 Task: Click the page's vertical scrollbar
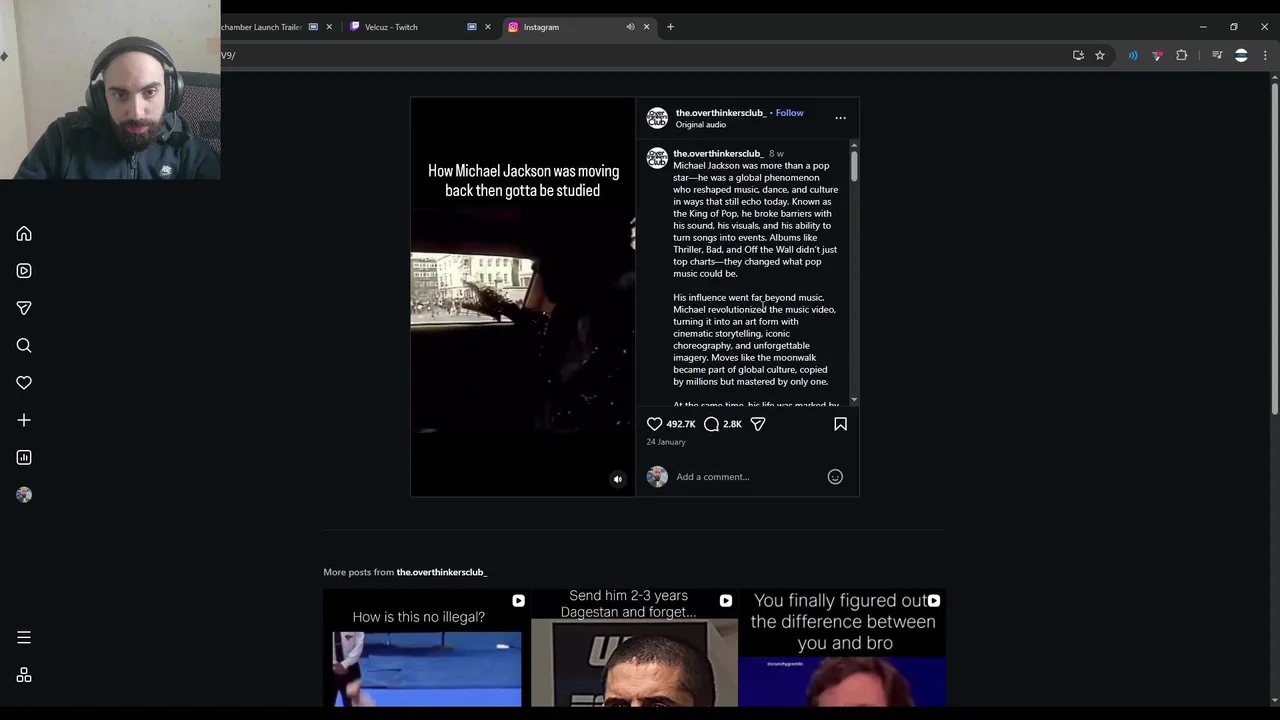[1273, 250]
